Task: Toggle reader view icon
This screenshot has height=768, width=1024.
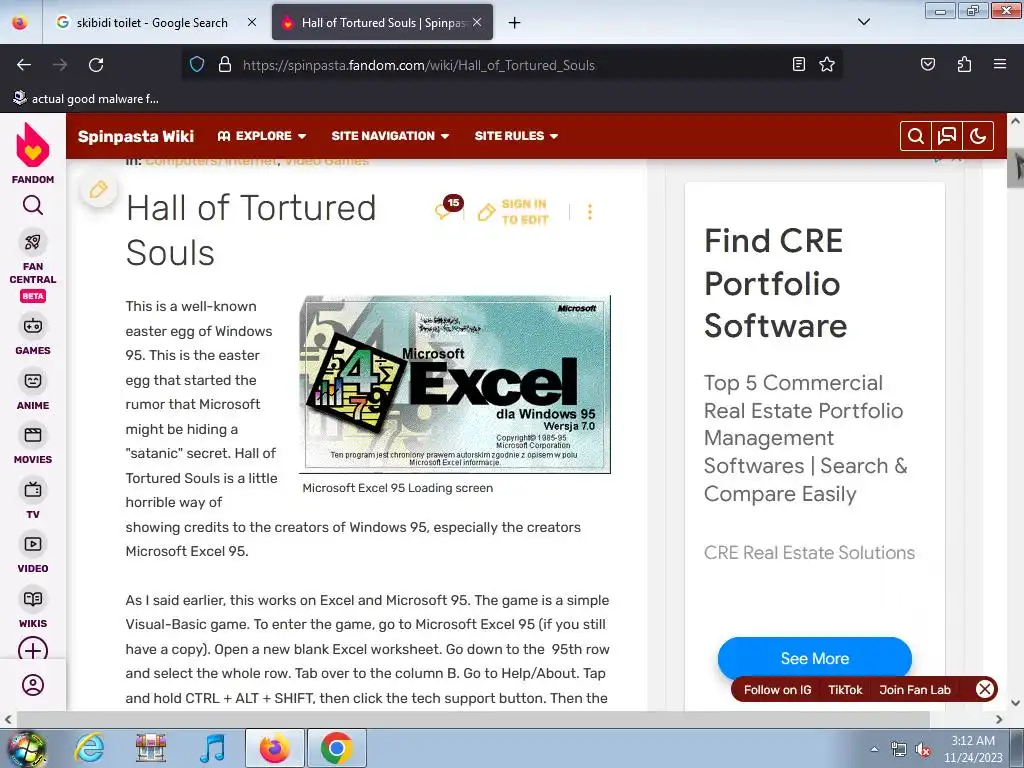Action: (x=799, y=64)
